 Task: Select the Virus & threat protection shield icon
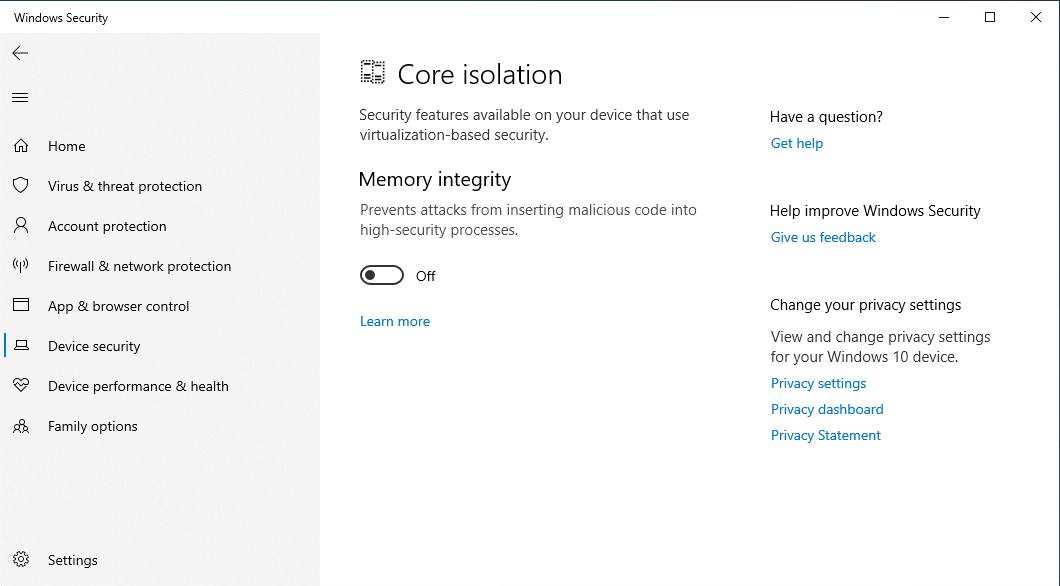21,185
